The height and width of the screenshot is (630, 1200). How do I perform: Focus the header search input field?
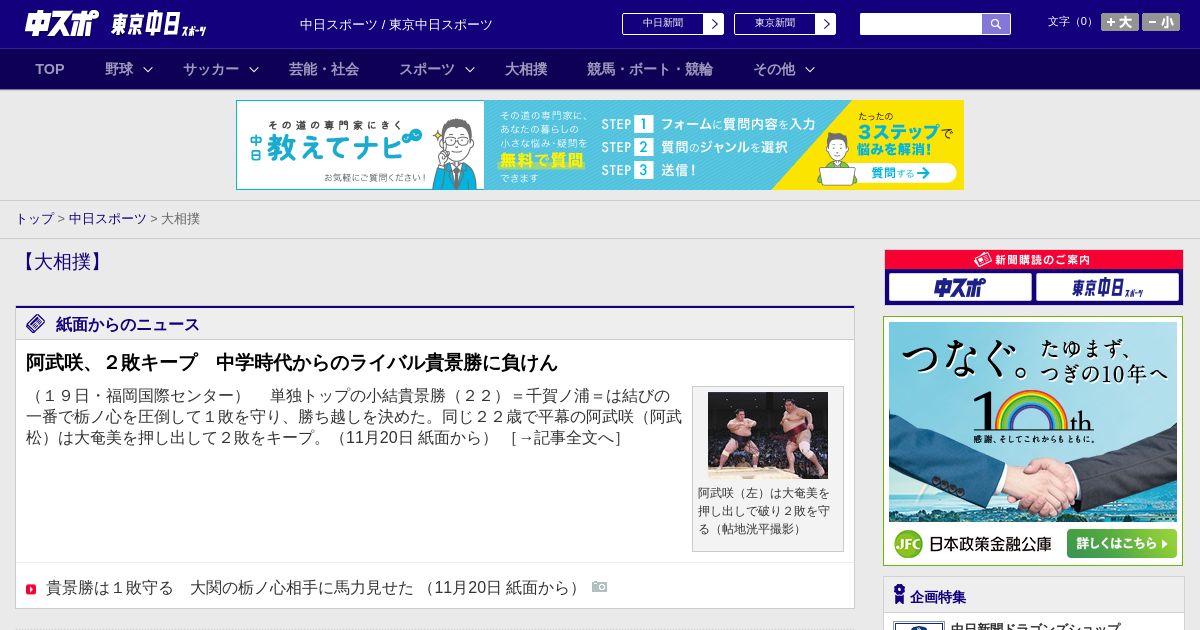click(921, 24)
